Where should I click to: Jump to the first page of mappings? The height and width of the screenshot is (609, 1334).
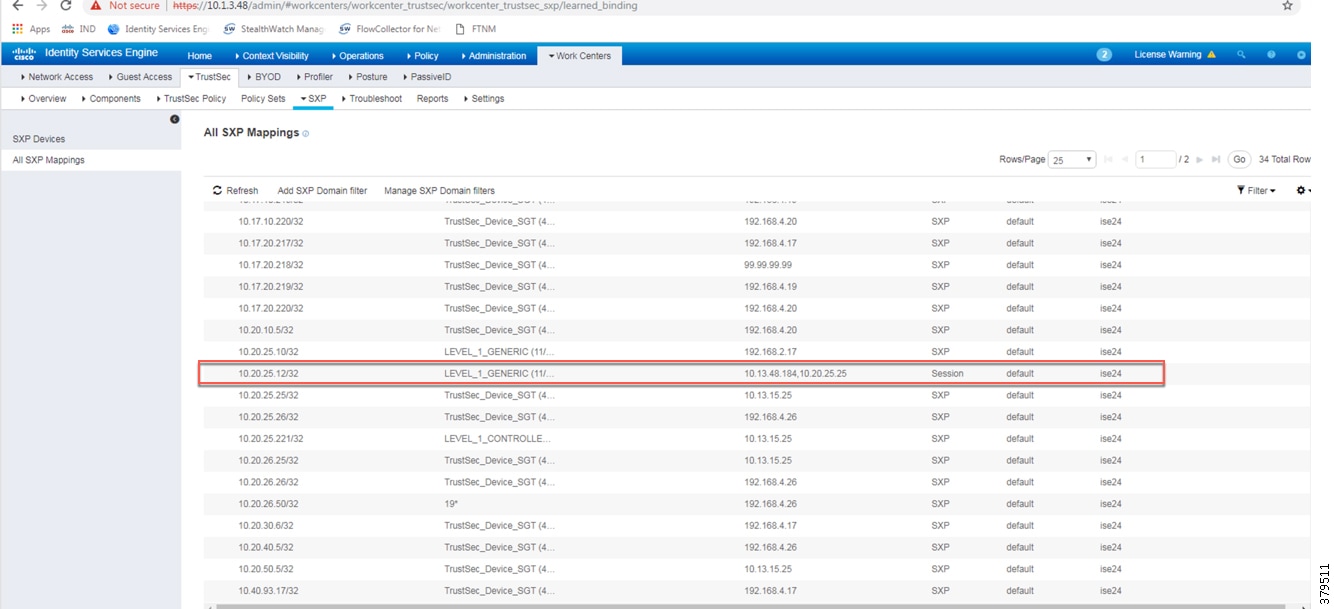click(x=1108, y=160)
